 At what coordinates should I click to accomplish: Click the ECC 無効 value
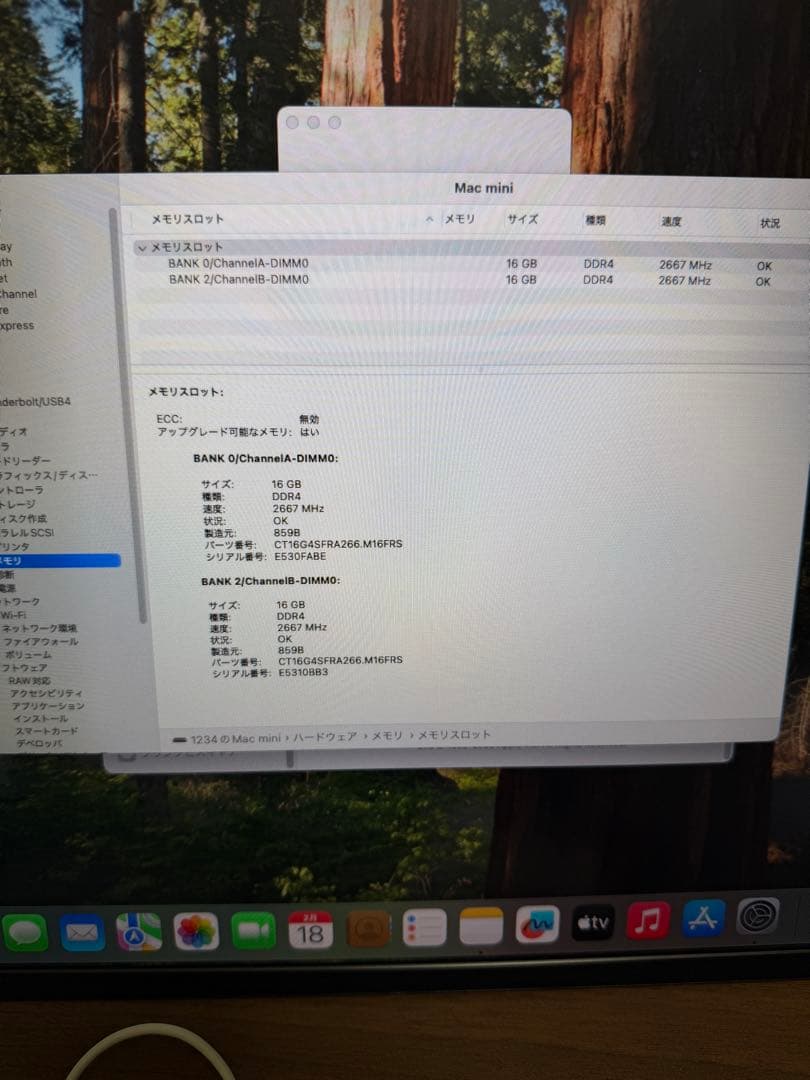coord(309,419)
